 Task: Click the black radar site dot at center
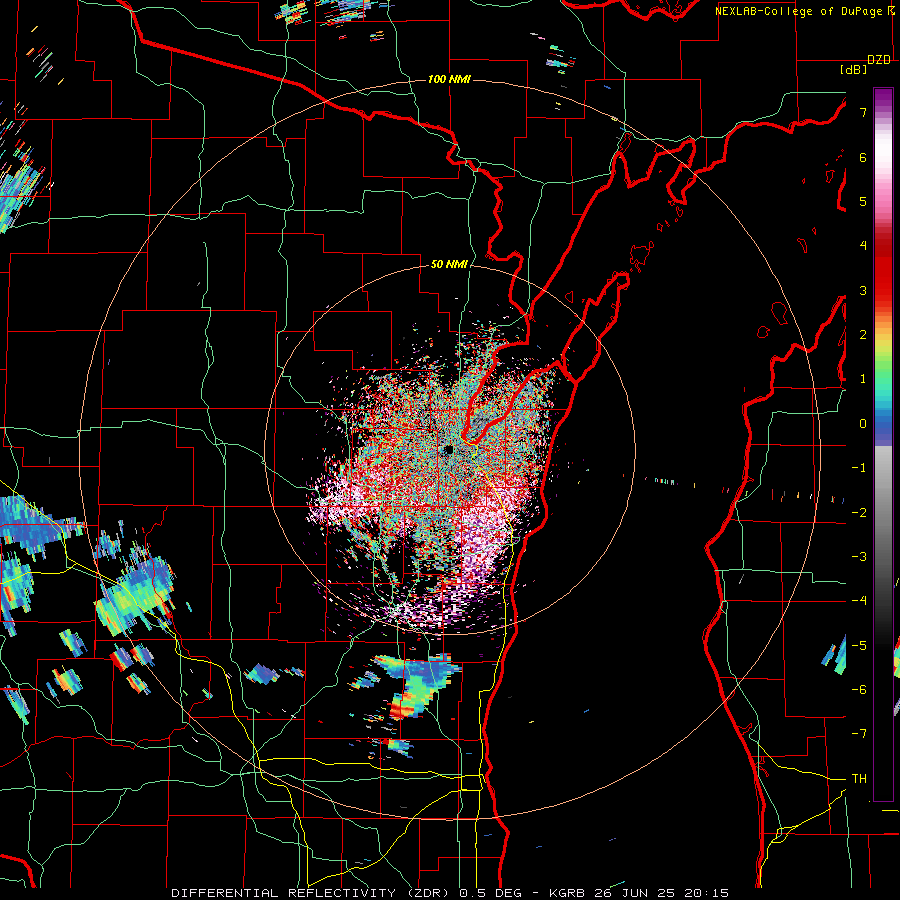[x=448, y=449]
